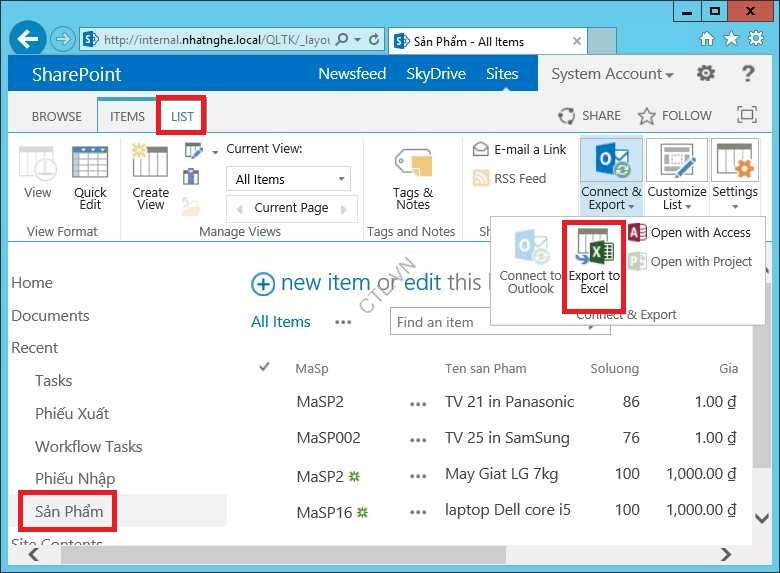
Task: Sort by the Soluong column header
Action: pos(614,369)
